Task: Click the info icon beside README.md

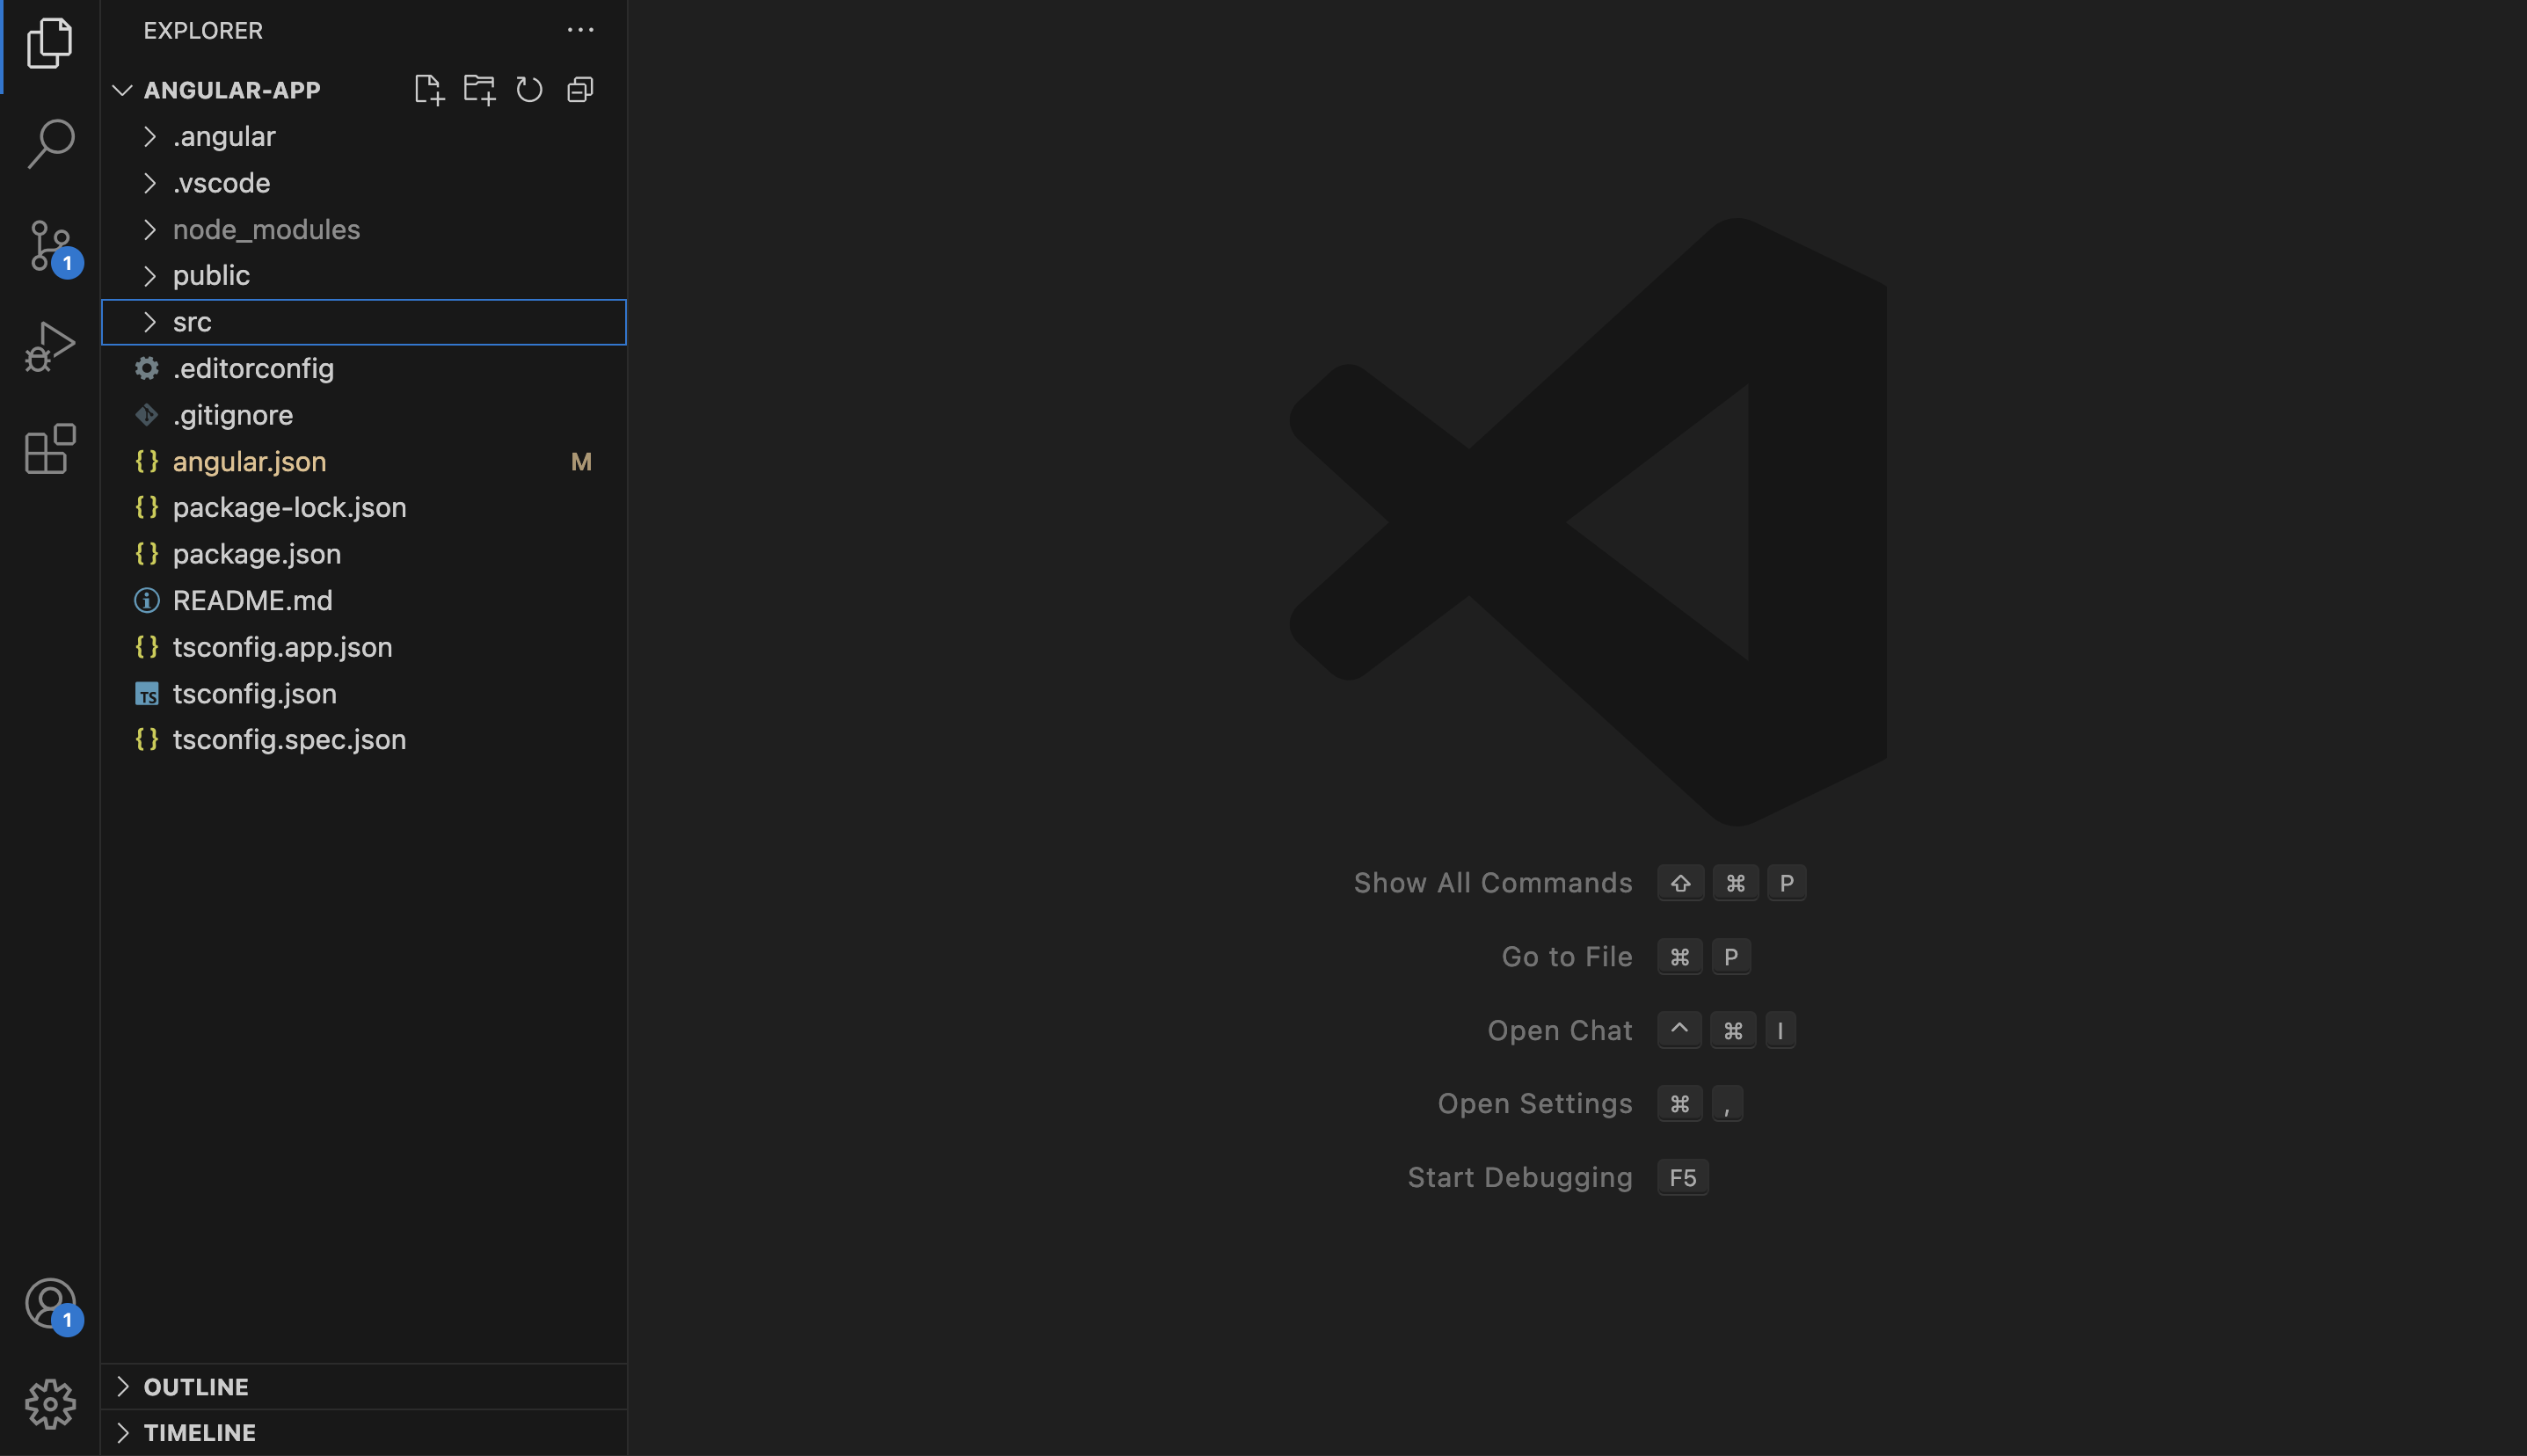Action: point(147,600)
